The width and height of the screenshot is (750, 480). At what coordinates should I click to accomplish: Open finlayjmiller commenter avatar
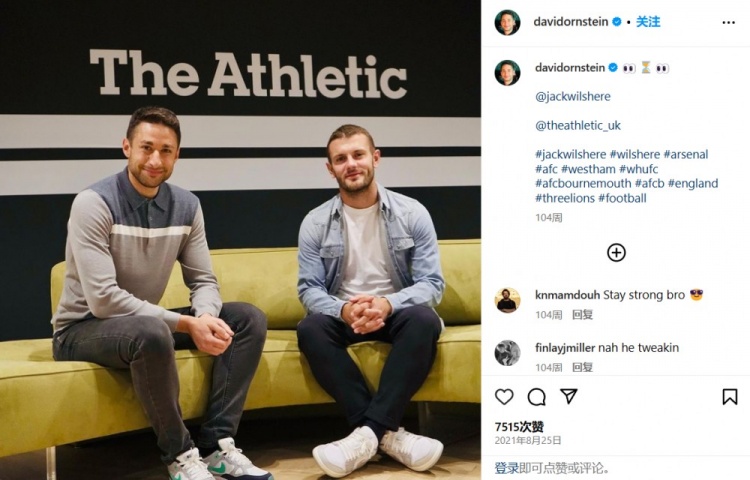pos(507,353)
